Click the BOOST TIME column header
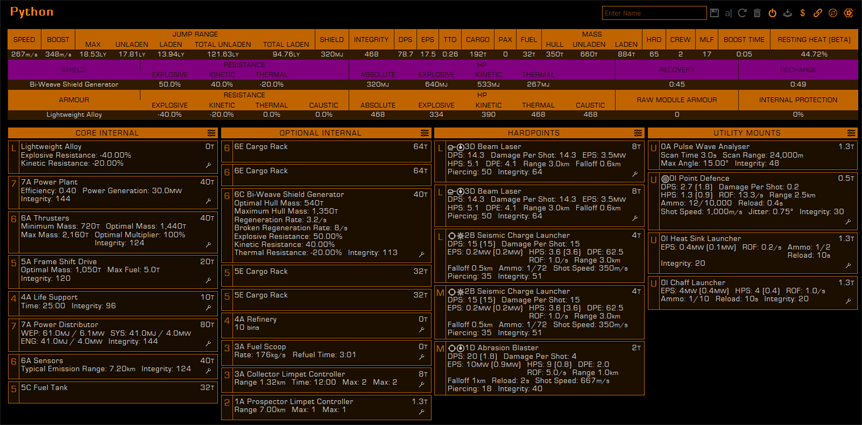862x425 pixels. [744, 40]
